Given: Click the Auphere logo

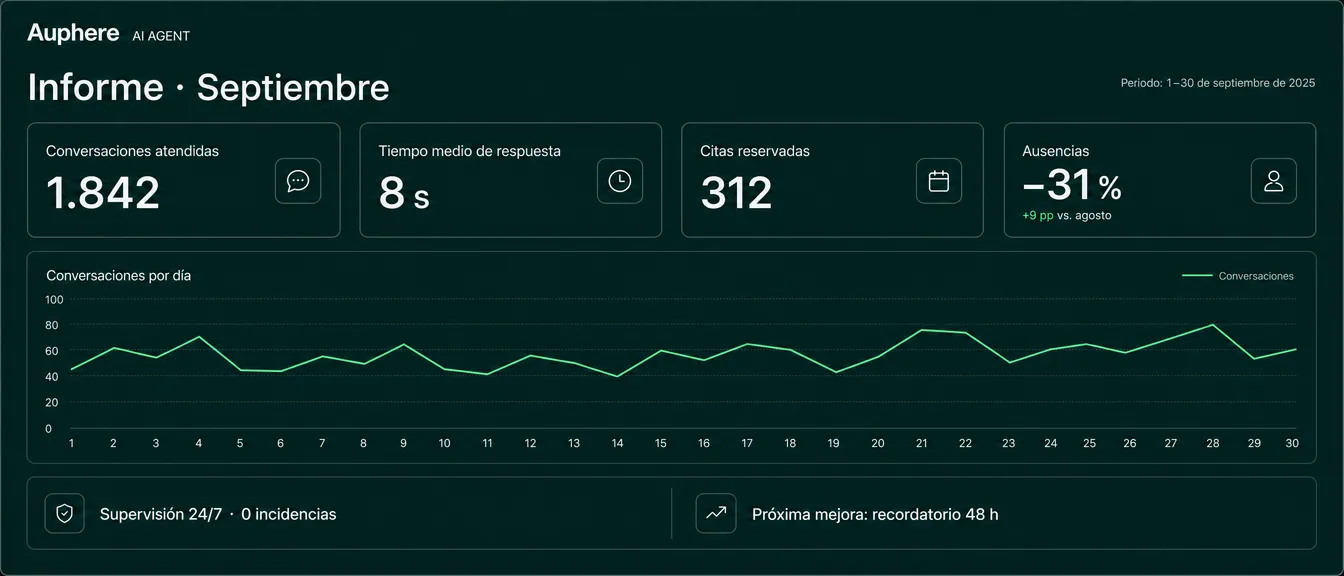Looking at the screenshot, I should tap(73, 33).
